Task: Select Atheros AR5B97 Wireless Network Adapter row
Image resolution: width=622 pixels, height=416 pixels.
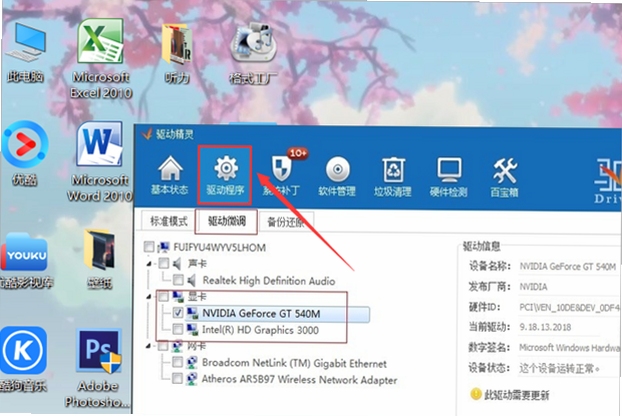Action: point(299,380)
